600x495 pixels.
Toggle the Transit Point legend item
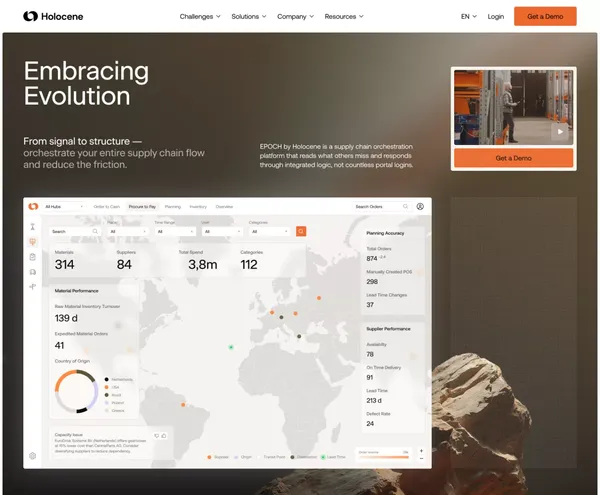tap(271, 457)
